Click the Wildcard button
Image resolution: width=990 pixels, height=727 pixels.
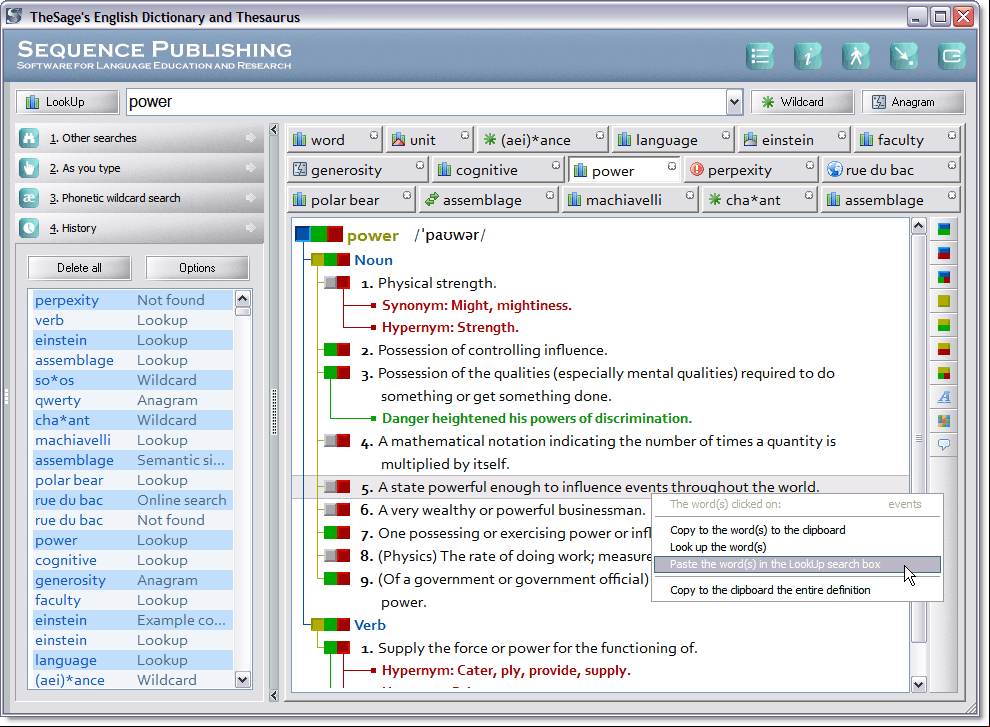point(802,102)
